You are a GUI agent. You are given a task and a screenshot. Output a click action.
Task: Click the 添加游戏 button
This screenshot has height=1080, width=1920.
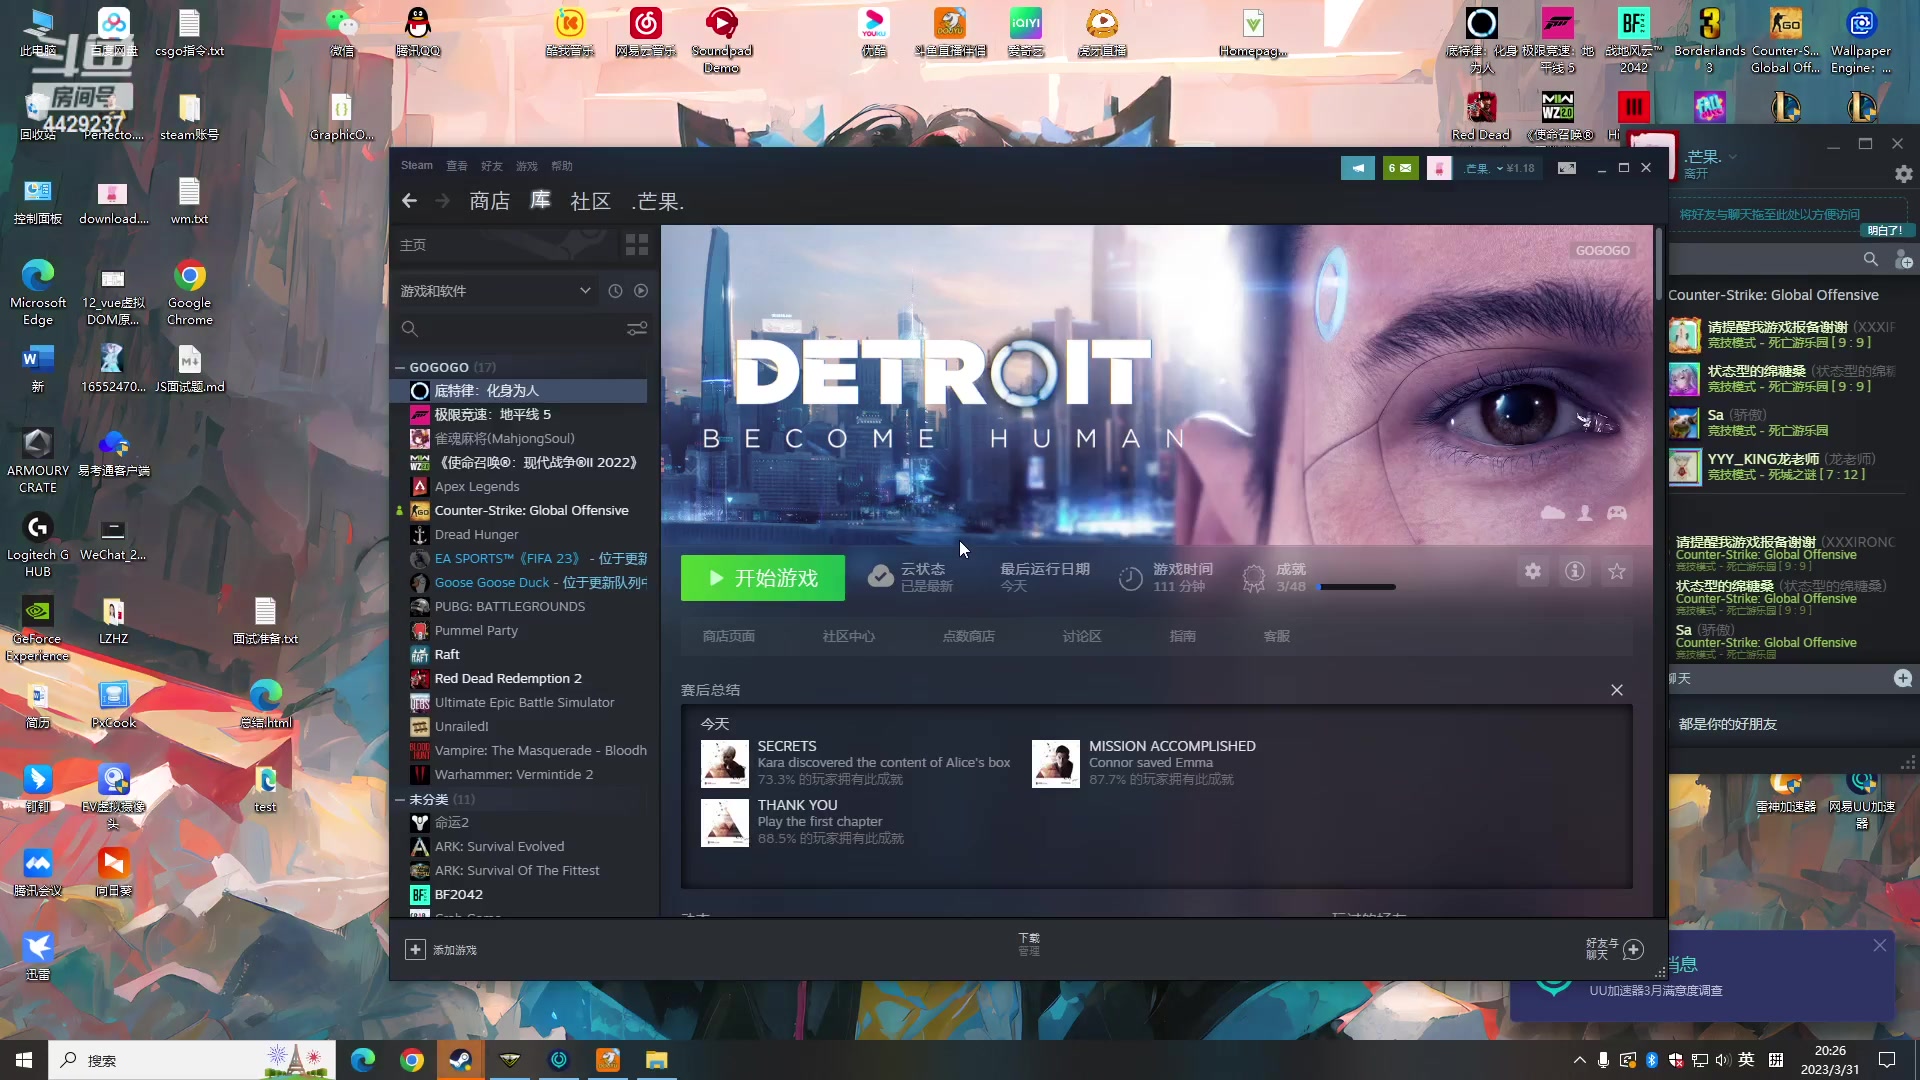[441, 949]
